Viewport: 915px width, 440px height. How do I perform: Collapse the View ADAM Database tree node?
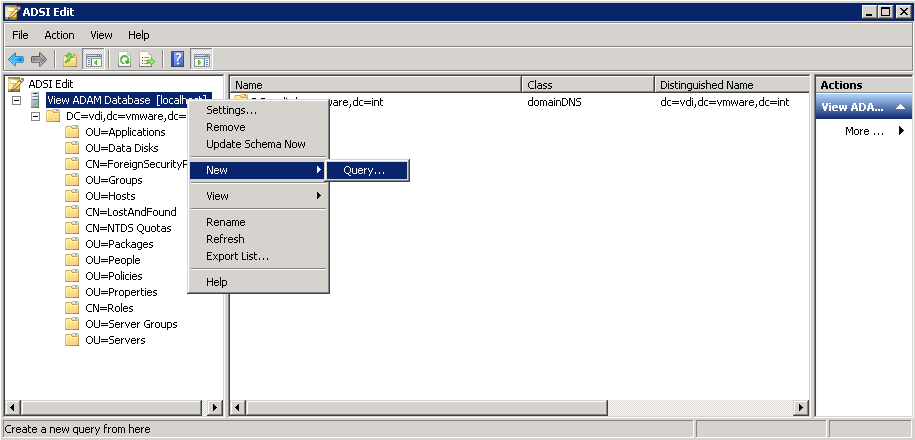coord(16,100)
